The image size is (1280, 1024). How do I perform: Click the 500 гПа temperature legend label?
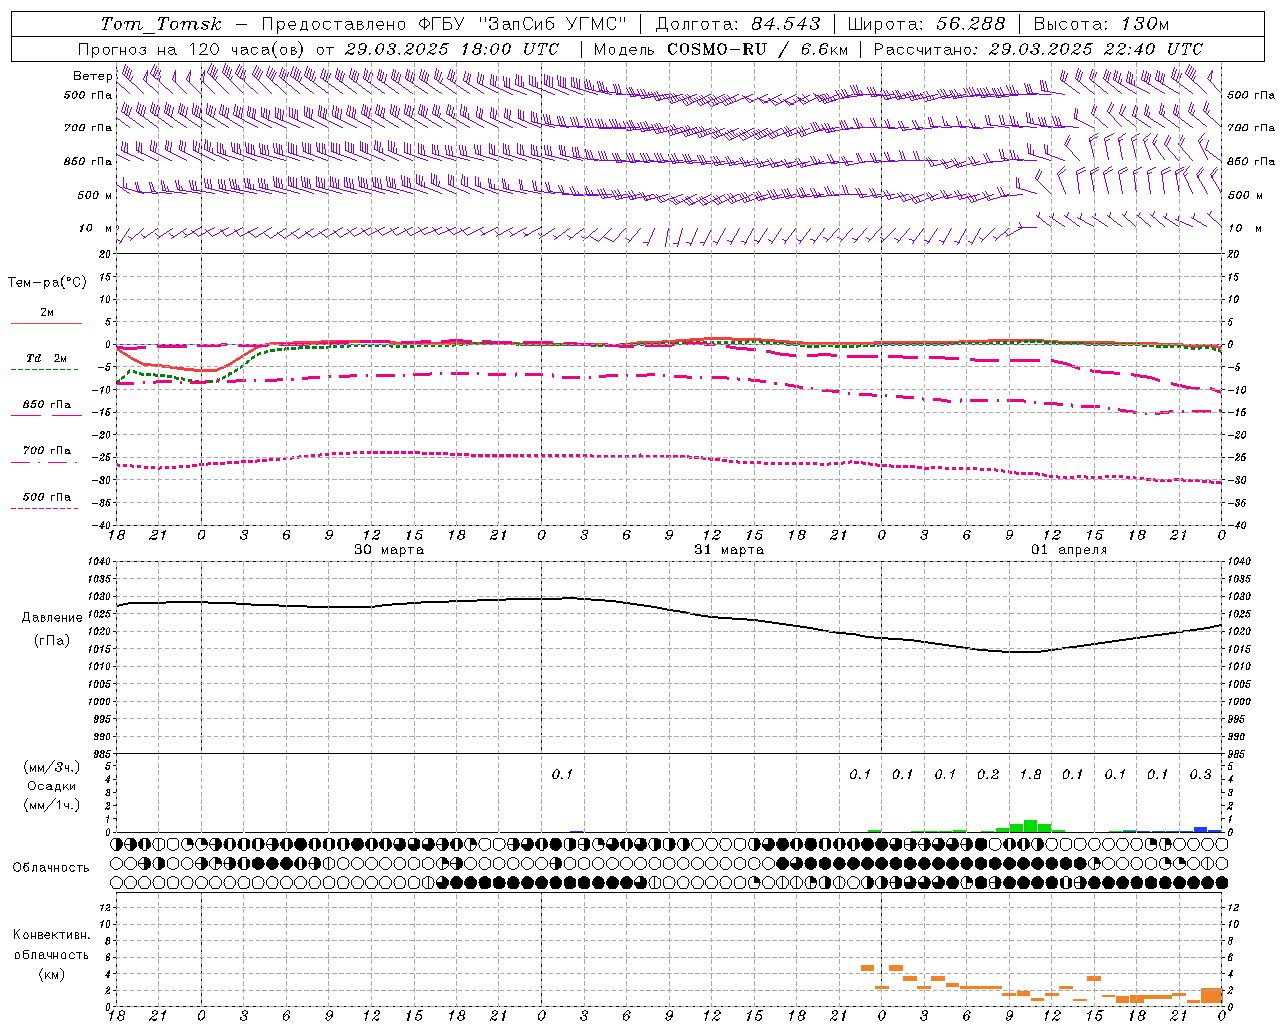pyautogui.click(x=47, y=497)
